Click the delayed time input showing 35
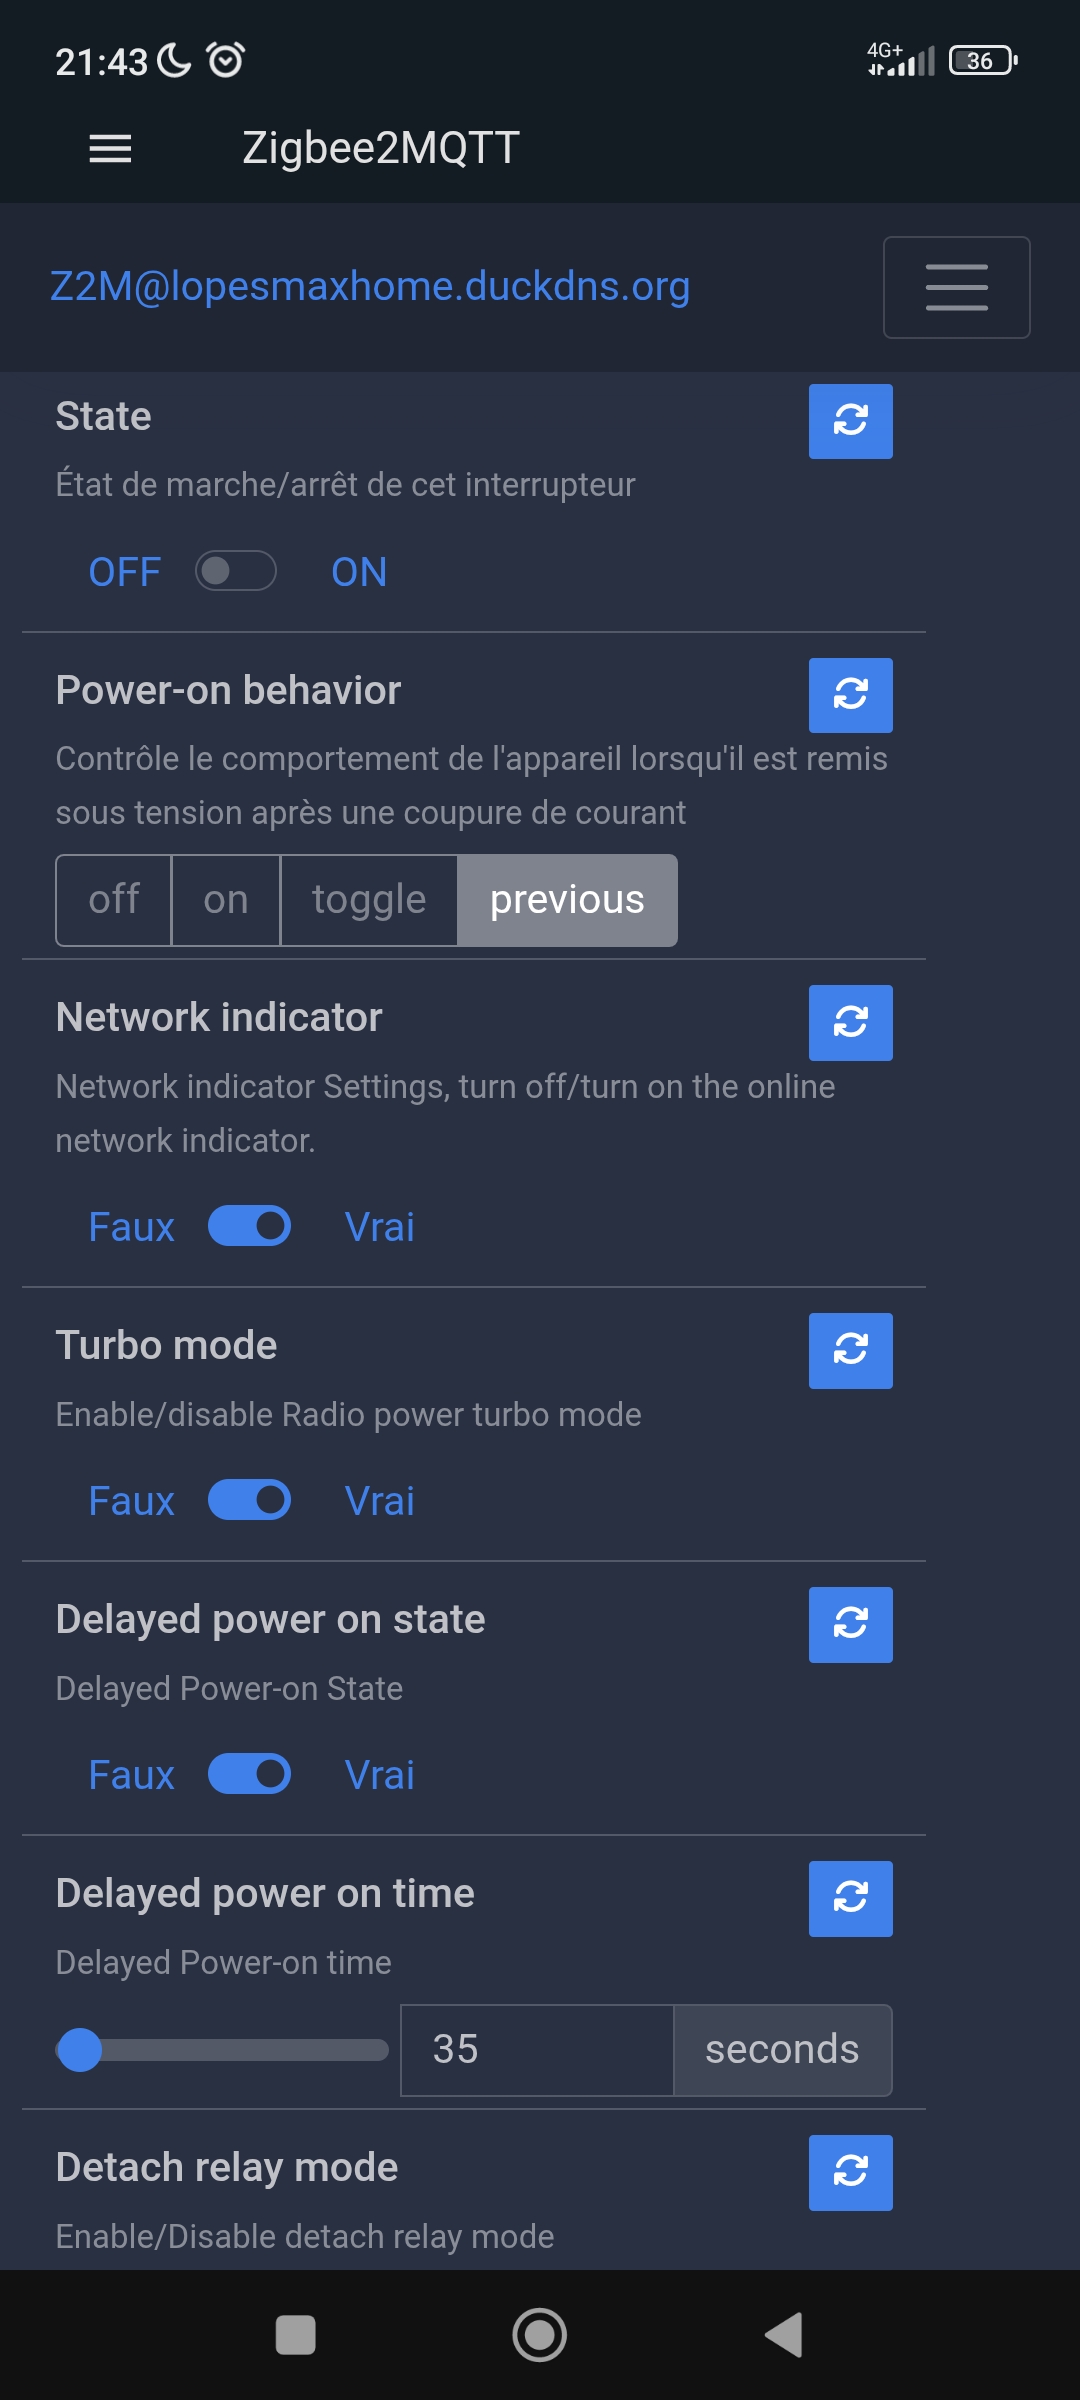Screen dimensions: 1080x2400 tap(537, 2050)
